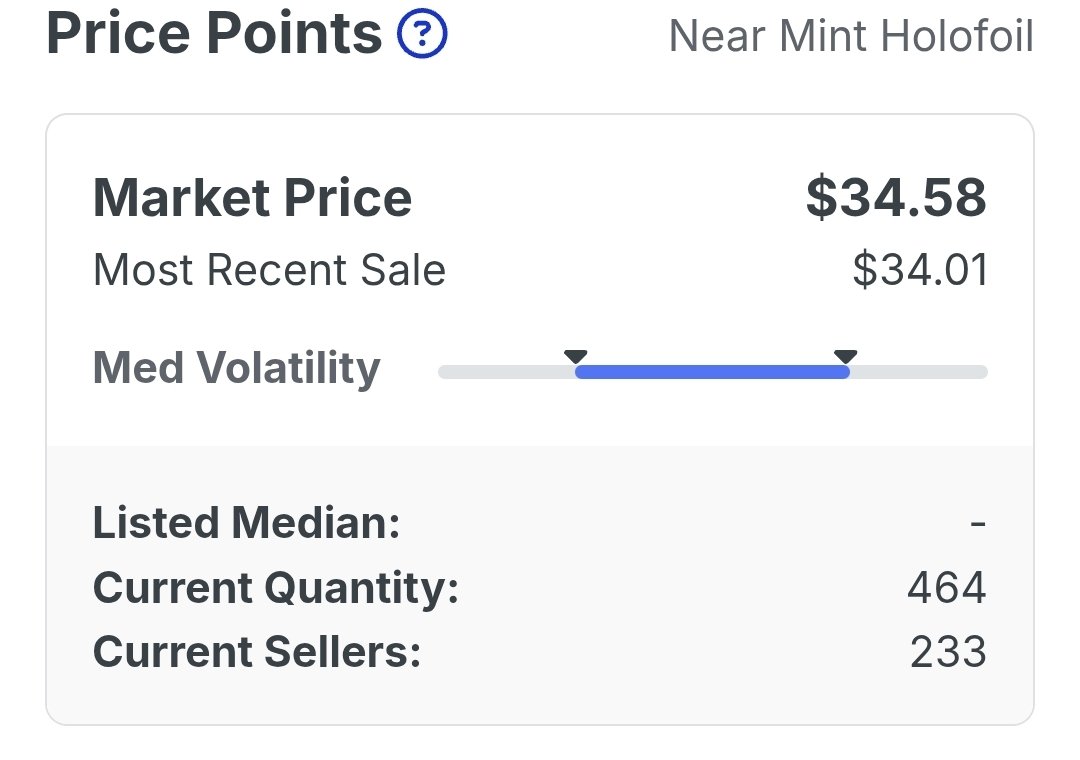Screen dimensions: 1080x760
Task: Click the 233 current sellers value
Action: (x=948, y=652)
